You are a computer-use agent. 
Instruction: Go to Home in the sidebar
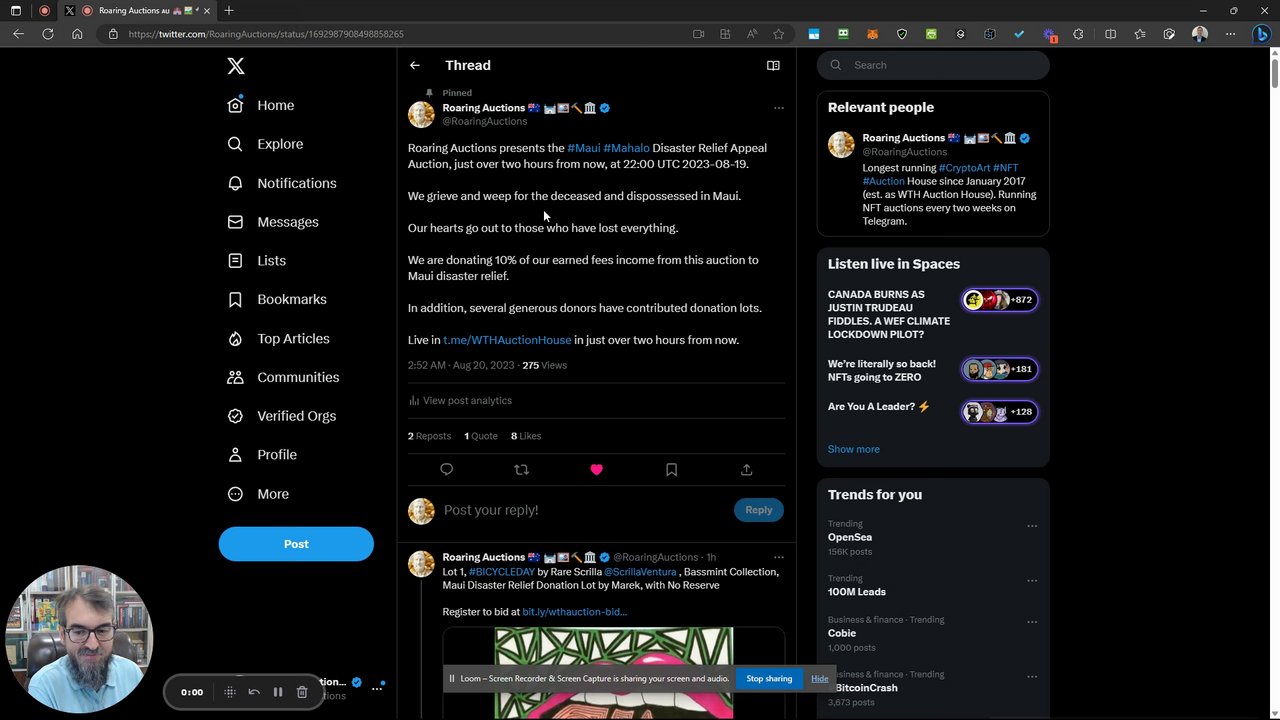(x=261, y=105)
